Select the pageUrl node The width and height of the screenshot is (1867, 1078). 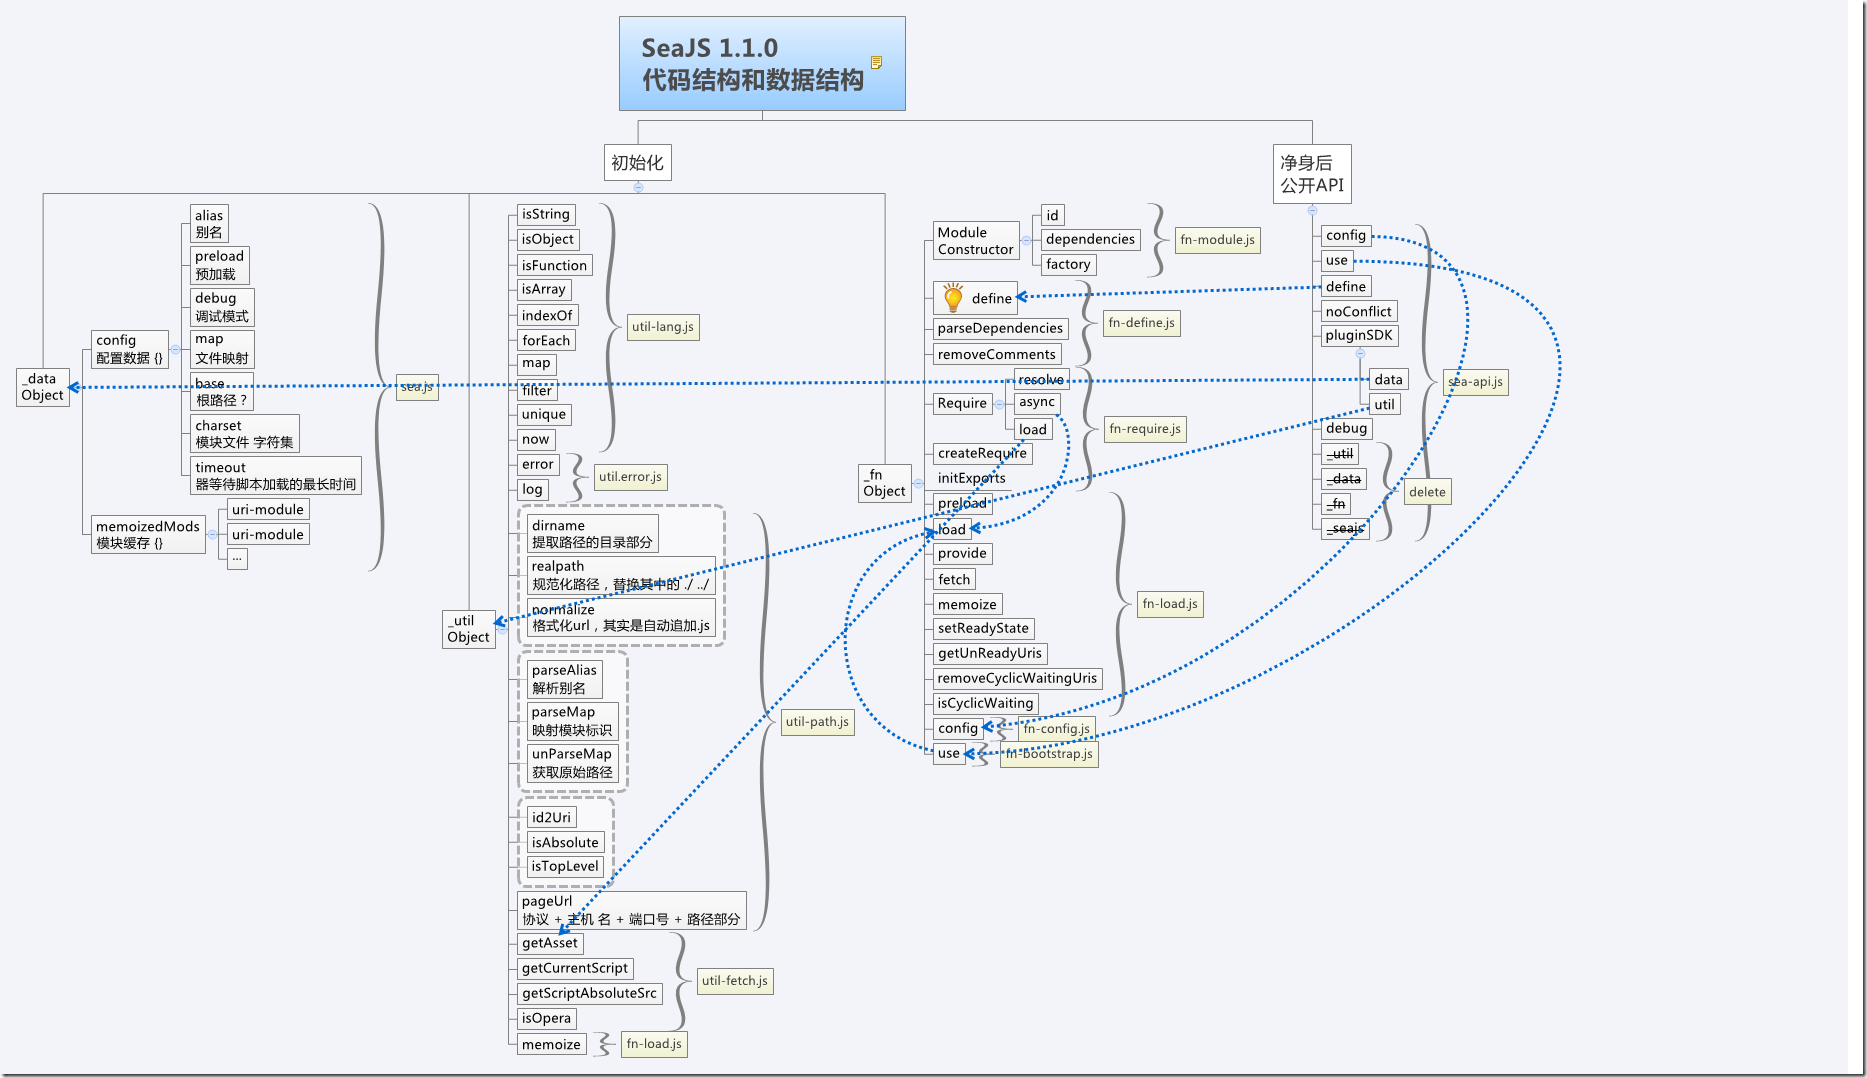point(631,910)
